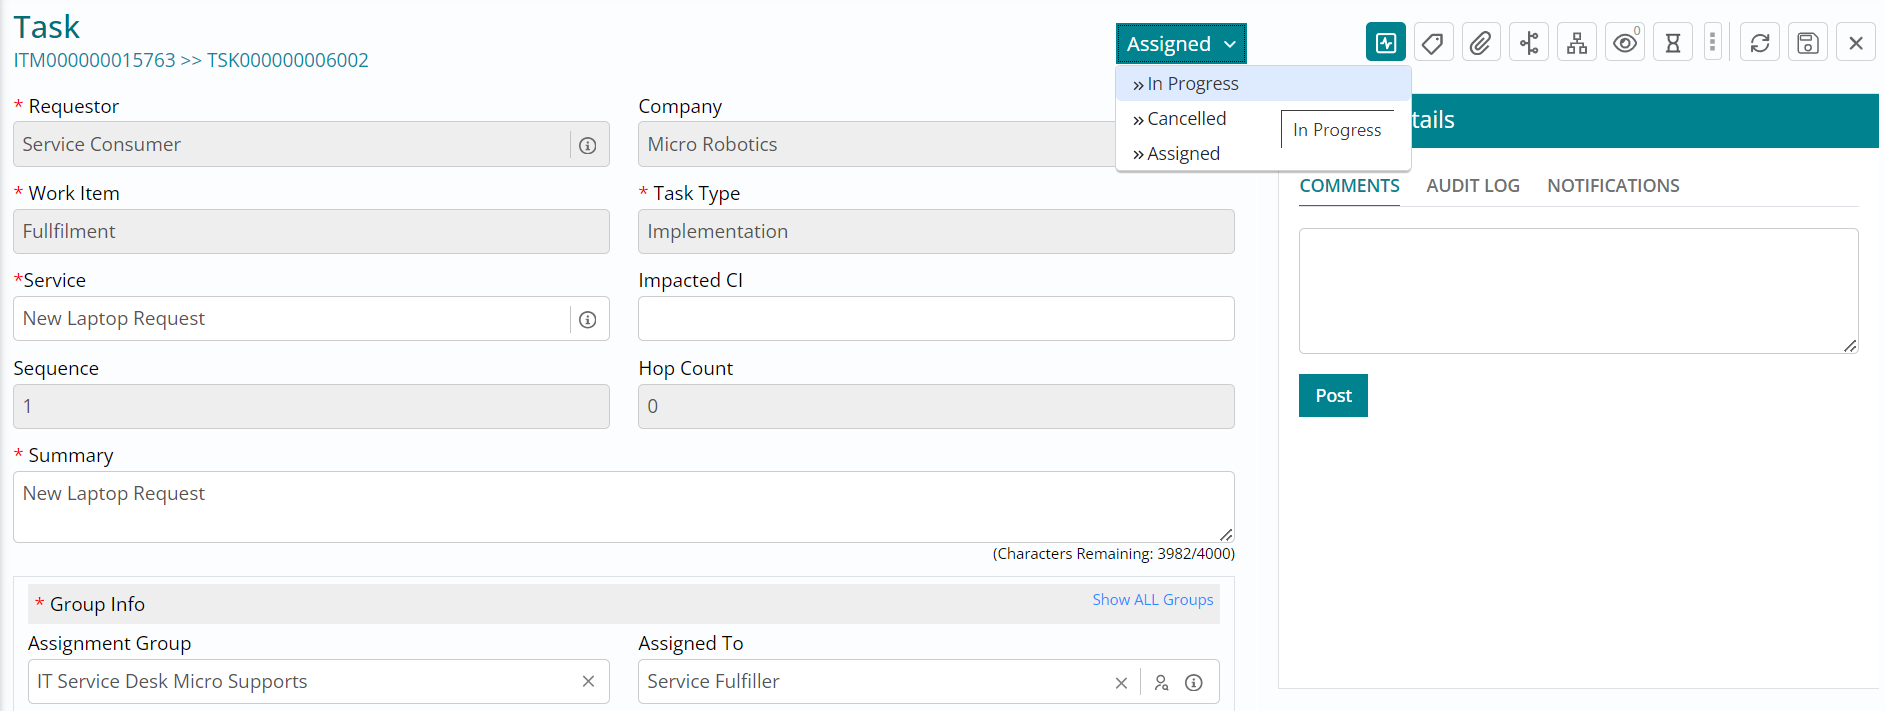Click the activity details pulse icon
This screenshot has height=711, width=1885.
pos(1385,43)
